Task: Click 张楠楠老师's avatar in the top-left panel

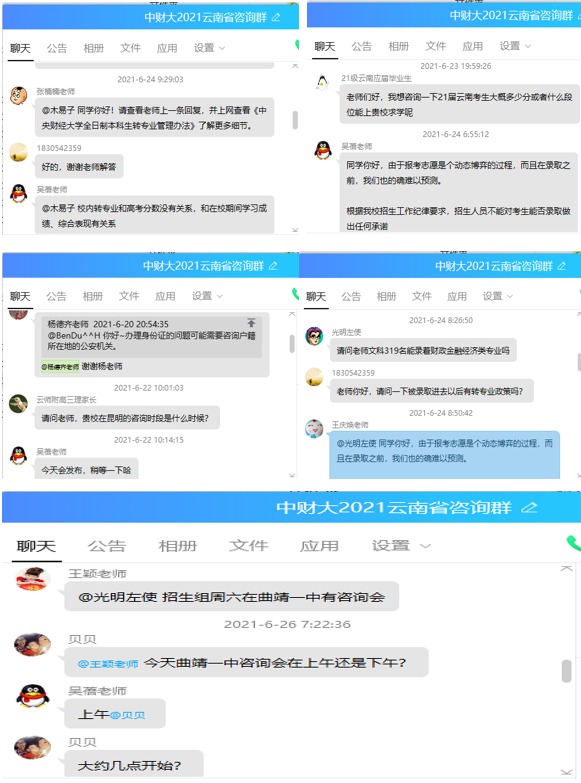Action: click(18, 95)
